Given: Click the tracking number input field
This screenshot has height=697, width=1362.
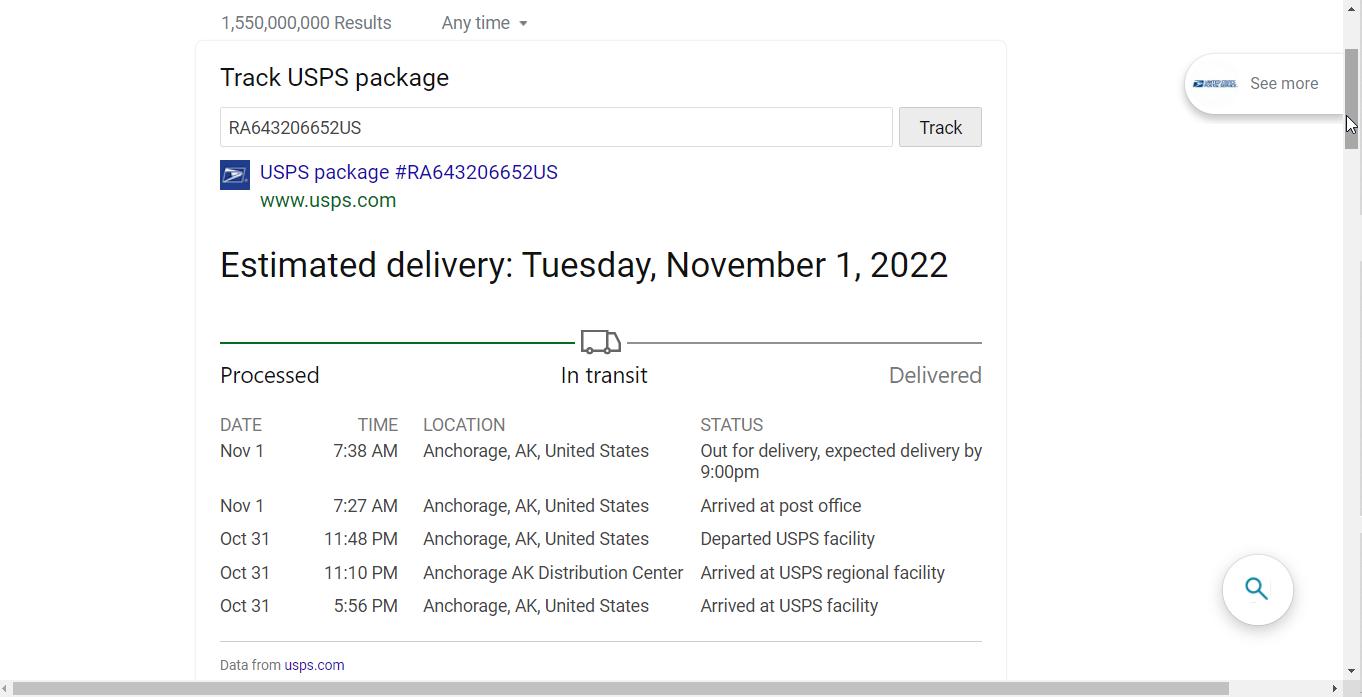Looking at the screenshot, I should [555, 128].
